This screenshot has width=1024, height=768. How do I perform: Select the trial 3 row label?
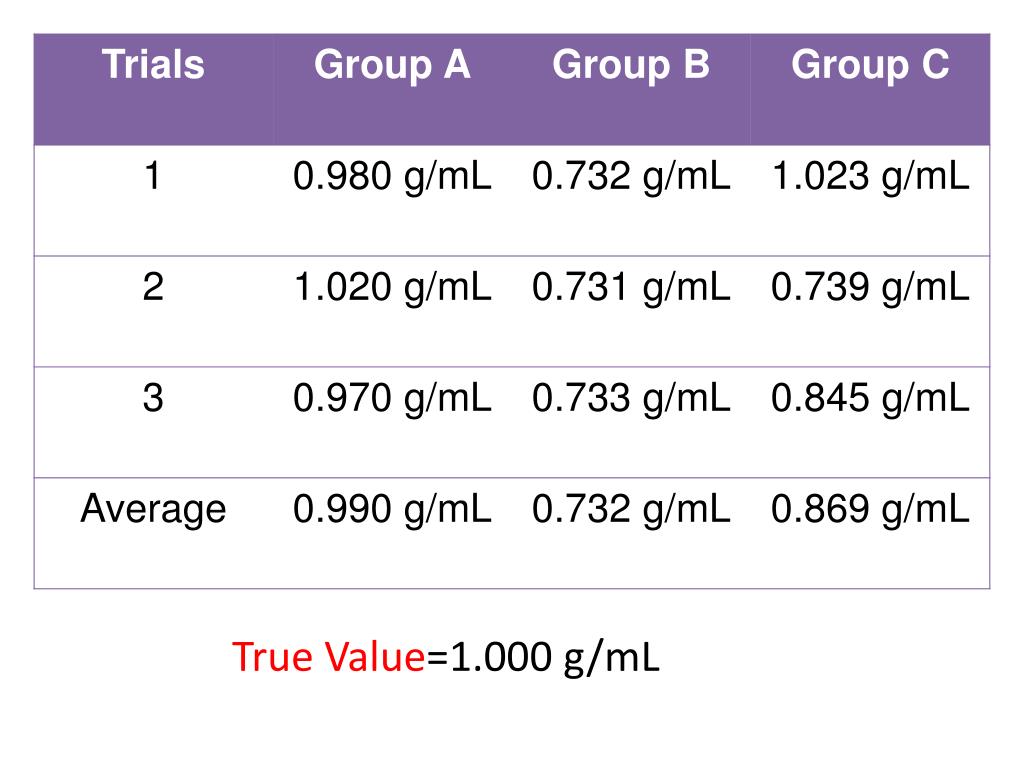coord(153,398)
